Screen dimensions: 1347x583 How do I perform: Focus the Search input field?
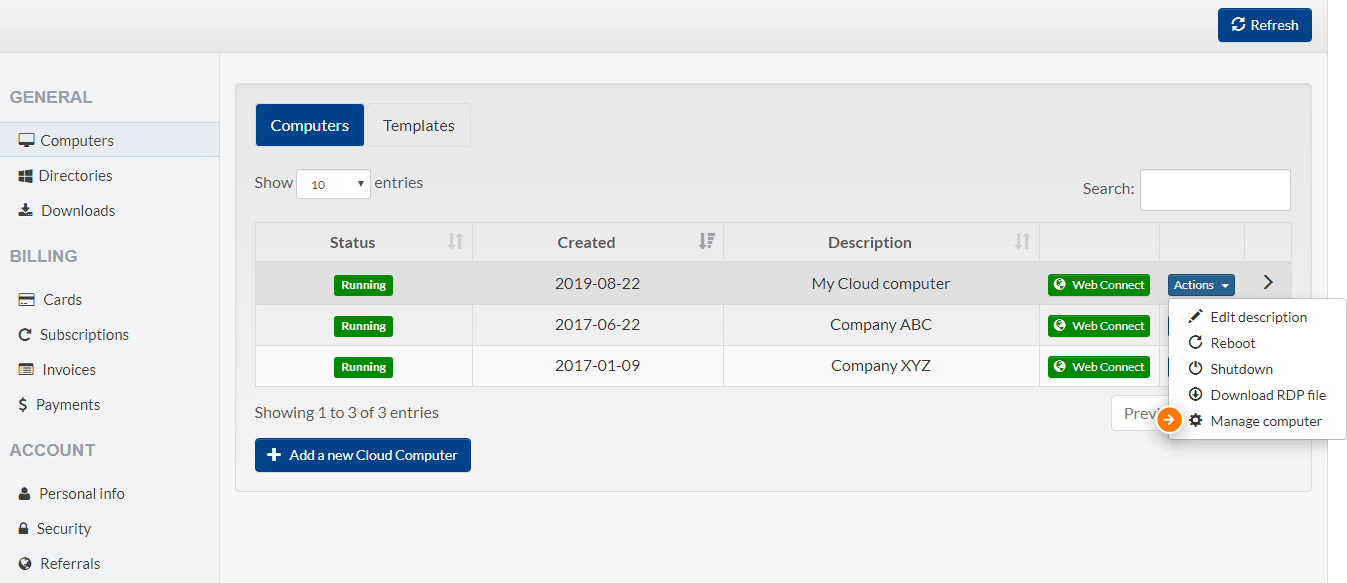(x=1215, y=190)
